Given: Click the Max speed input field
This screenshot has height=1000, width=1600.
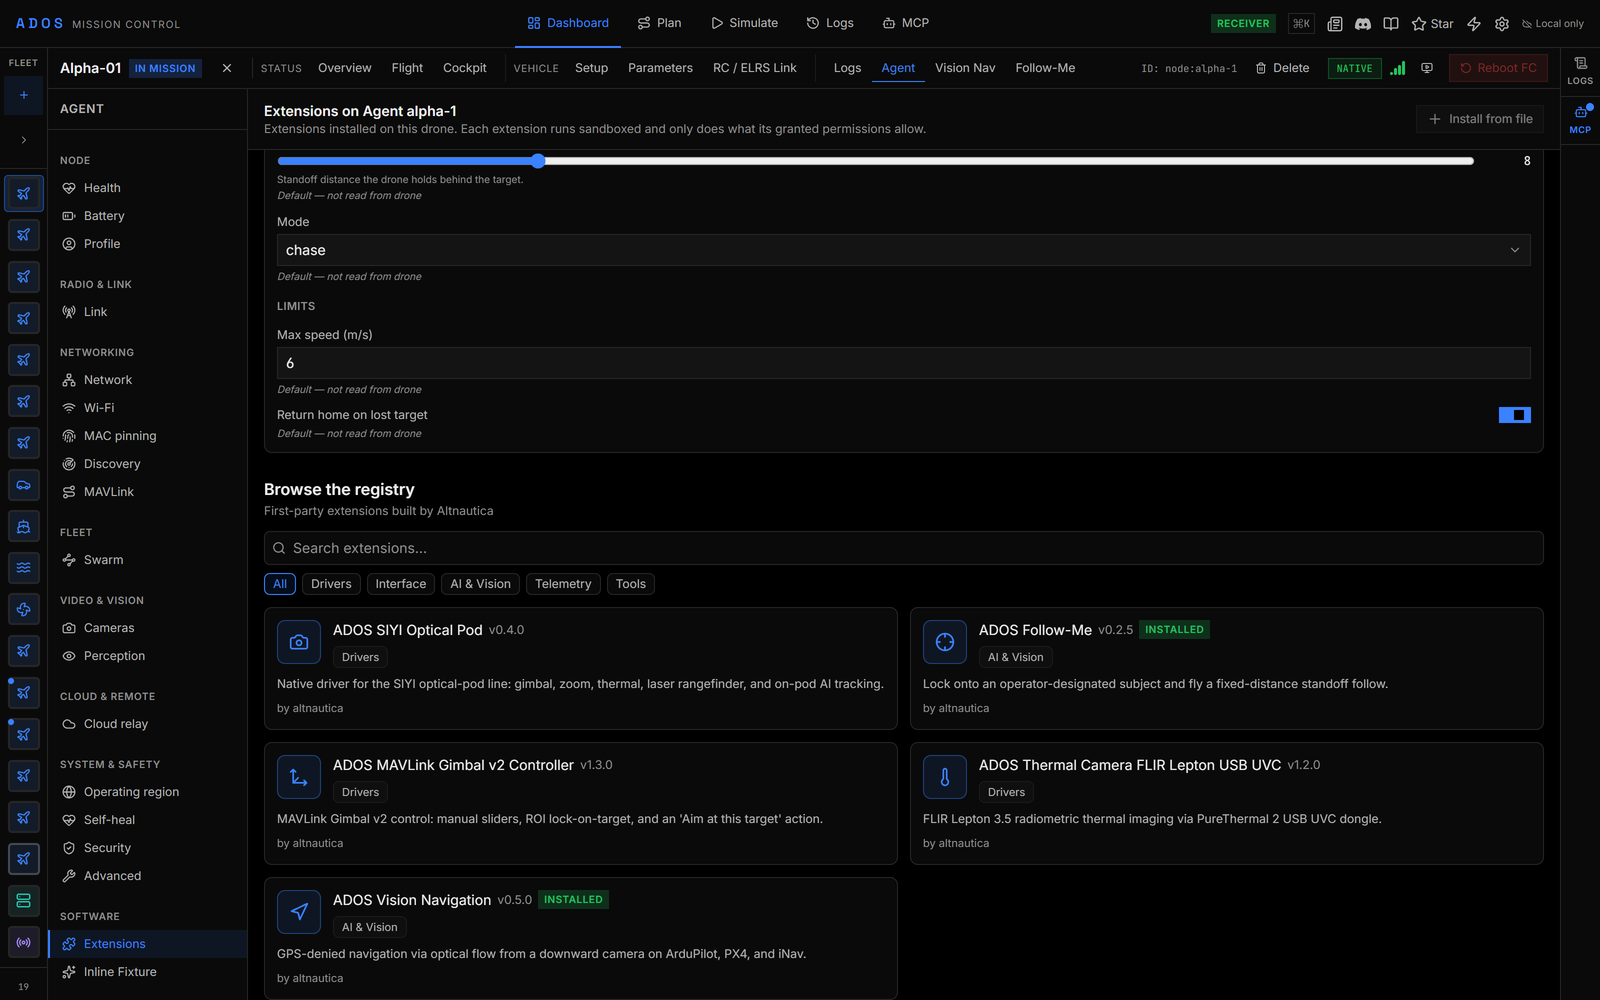Looking at the screenshot, I should (x=903, y=363).
